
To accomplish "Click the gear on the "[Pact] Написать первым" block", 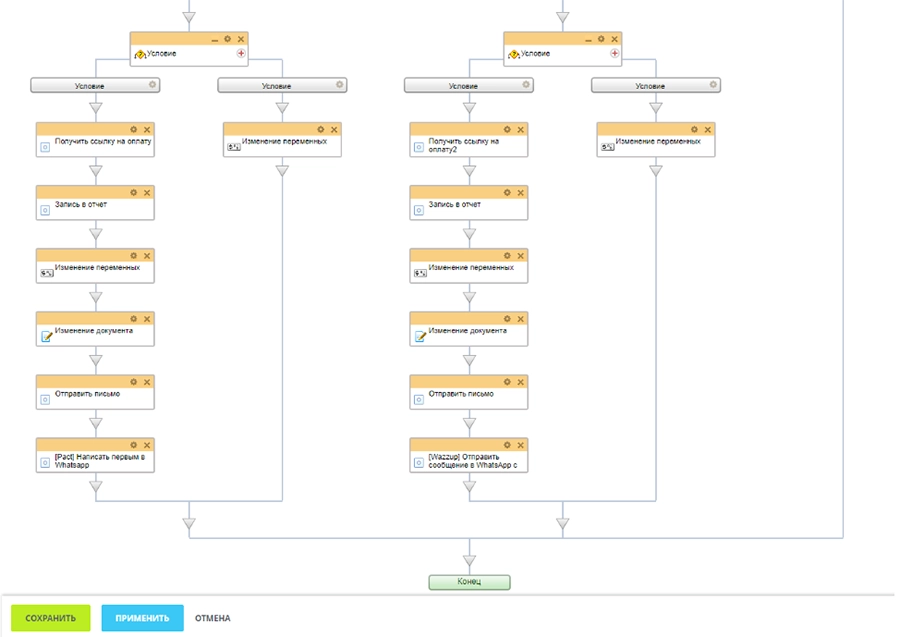I will 133,444.
